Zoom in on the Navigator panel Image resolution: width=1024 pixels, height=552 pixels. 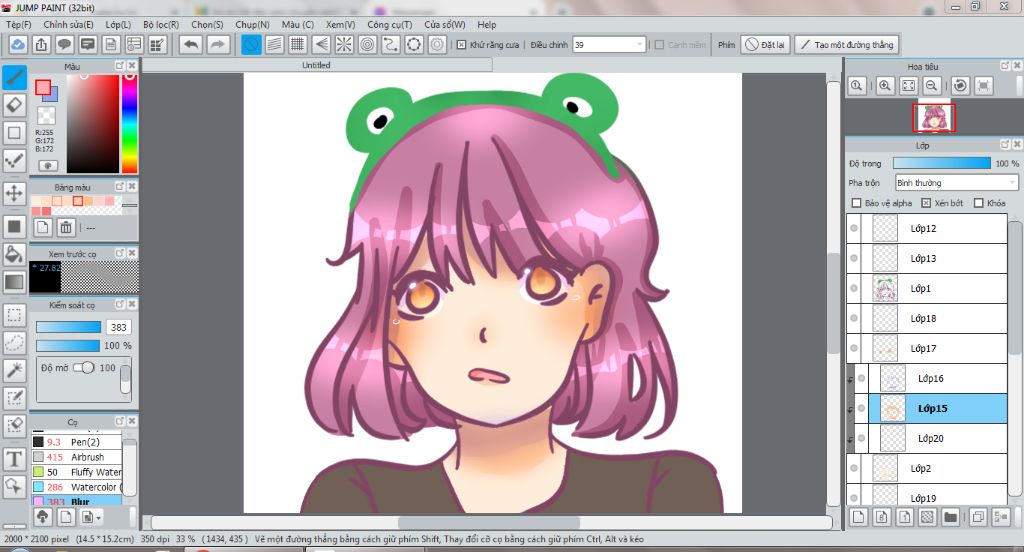[885, 86]
